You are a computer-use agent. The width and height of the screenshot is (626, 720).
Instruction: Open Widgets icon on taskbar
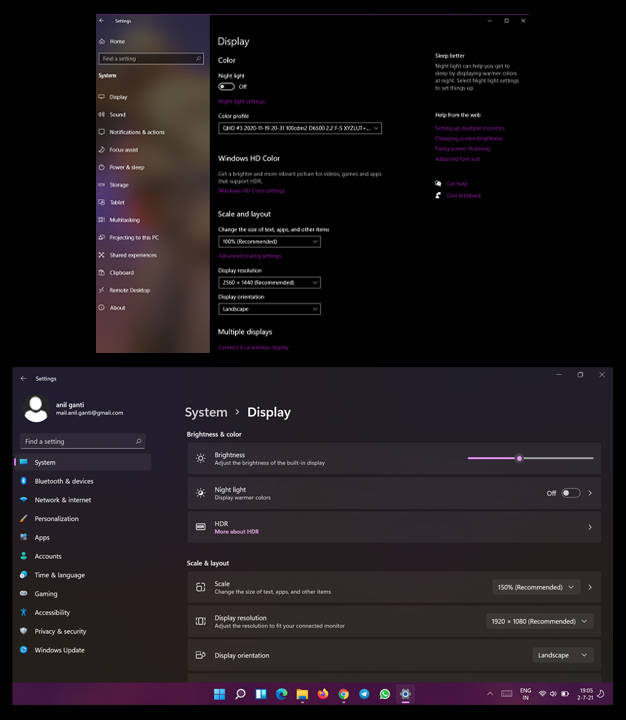tap(261, 694)
